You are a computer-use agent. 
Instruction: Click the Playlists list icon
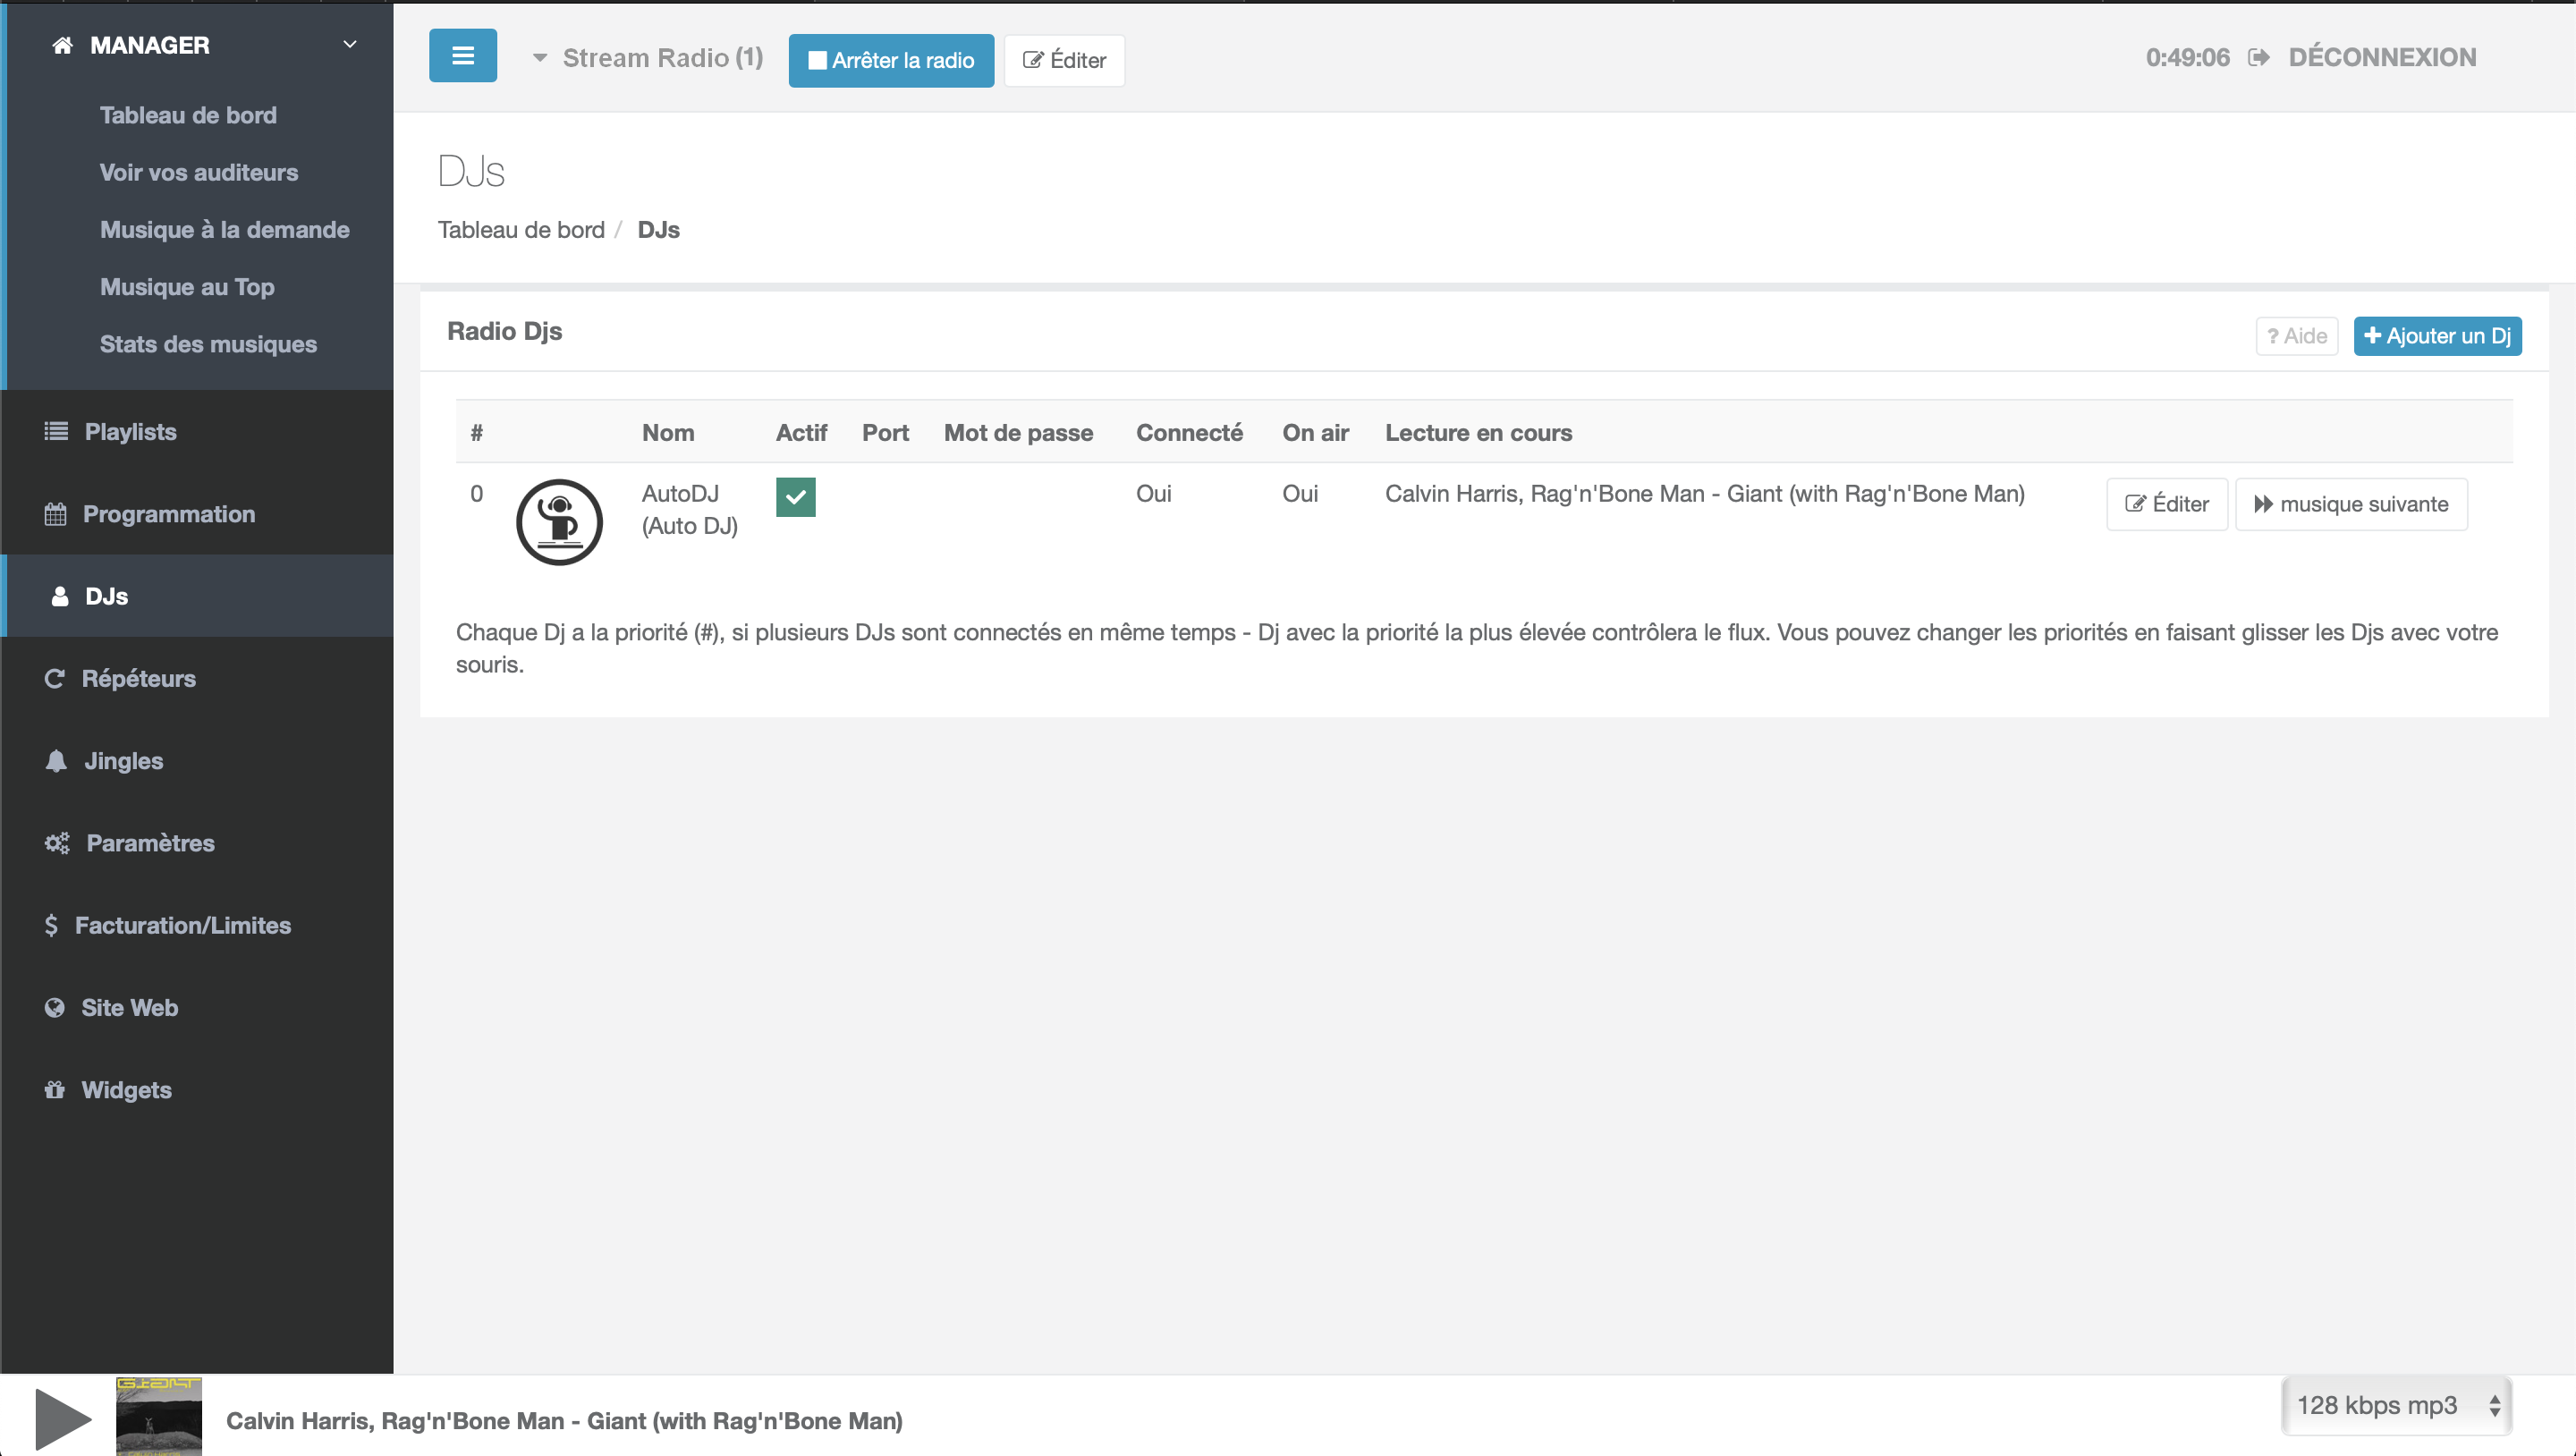click(x=56, y=431)
